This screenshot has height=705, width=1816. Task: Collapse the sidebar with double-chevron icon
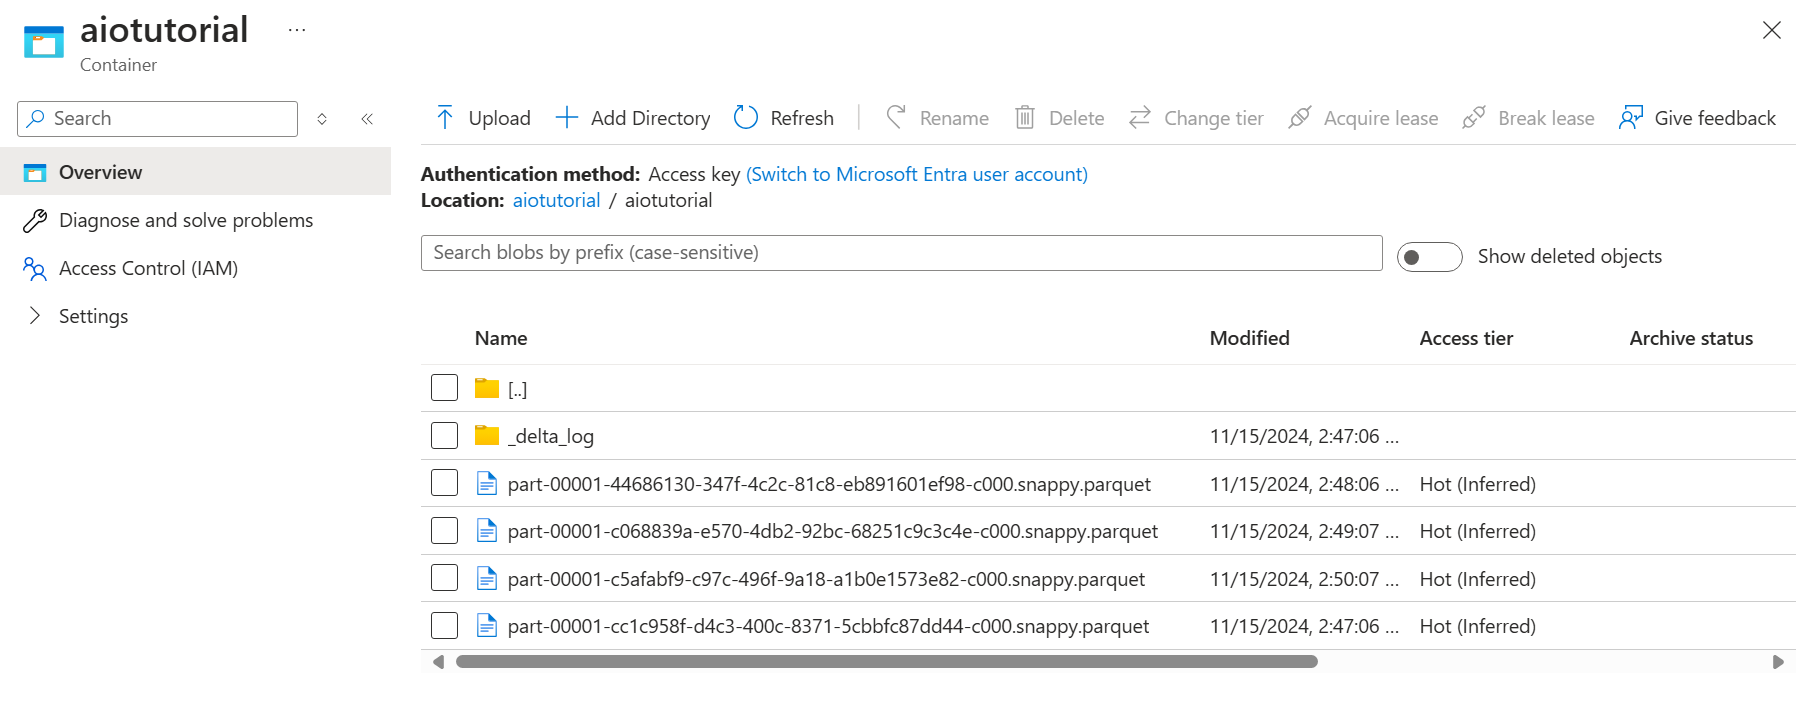[x=367, y=119]
